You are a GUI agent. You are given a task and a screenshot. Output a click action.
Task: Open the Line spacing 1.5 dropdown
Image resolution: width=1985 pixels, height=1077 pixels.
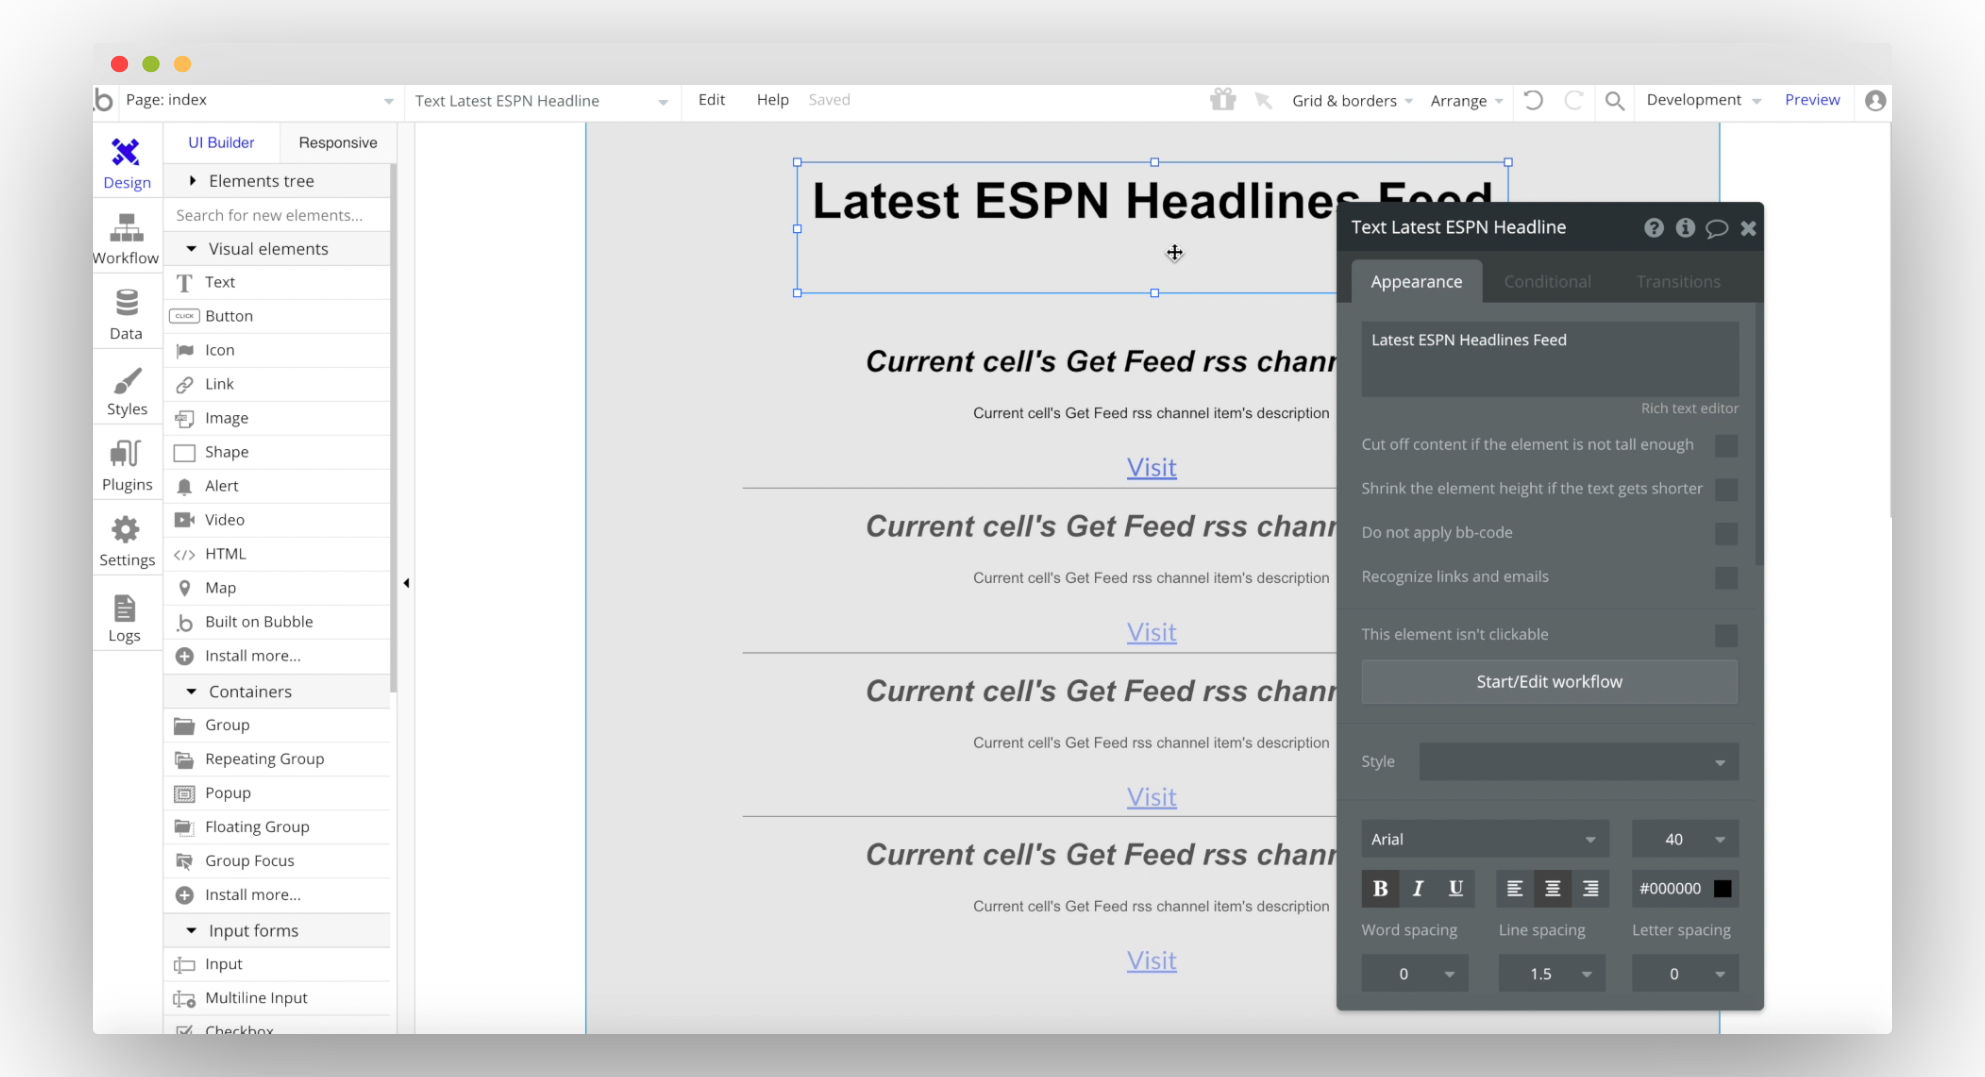(1551, 974)
